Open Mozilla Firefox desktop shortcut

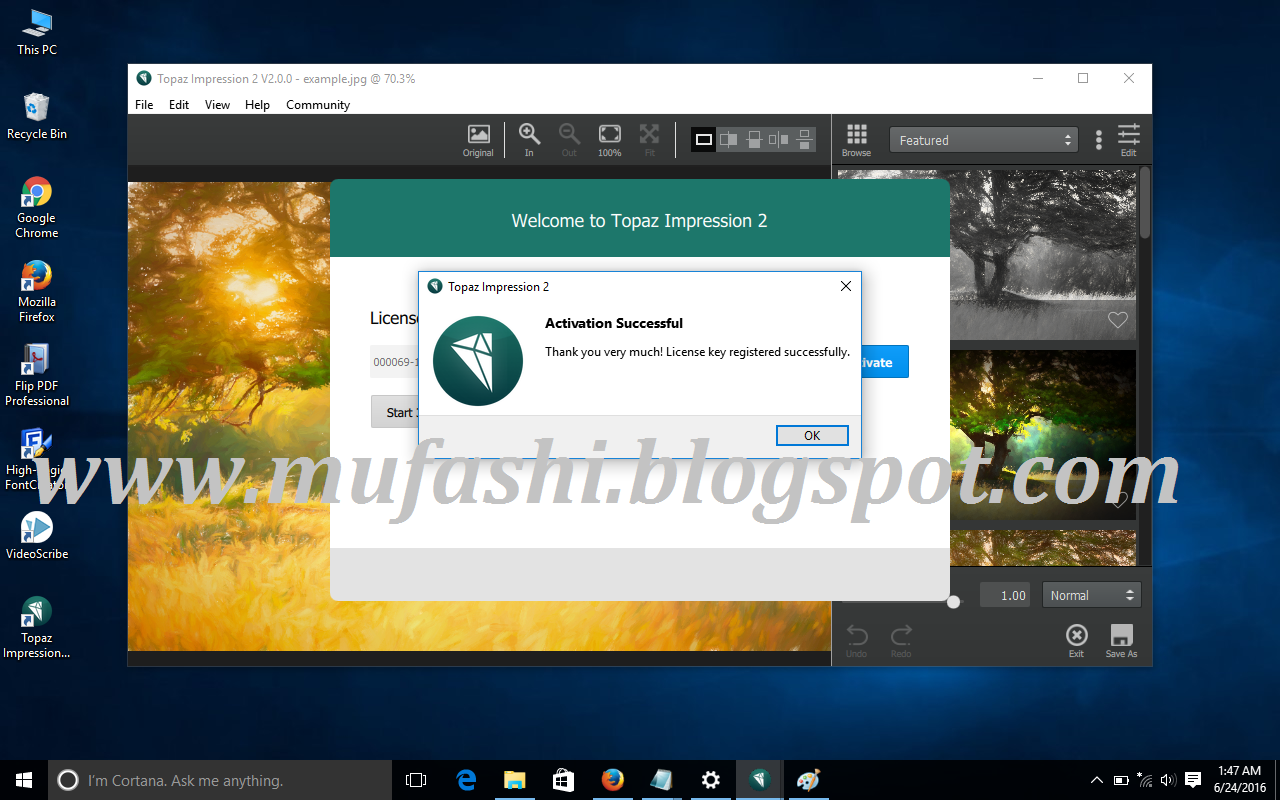coord(37,292)
